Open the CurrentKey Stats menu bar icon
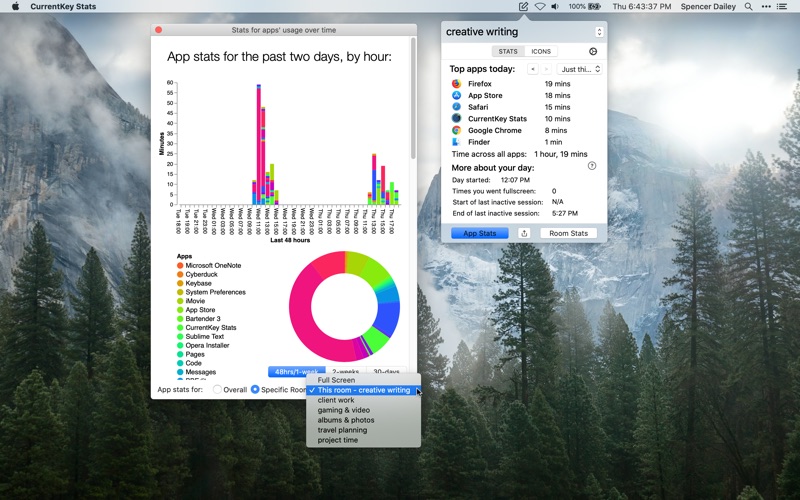 pyautogui.click(x=523, y=7)
